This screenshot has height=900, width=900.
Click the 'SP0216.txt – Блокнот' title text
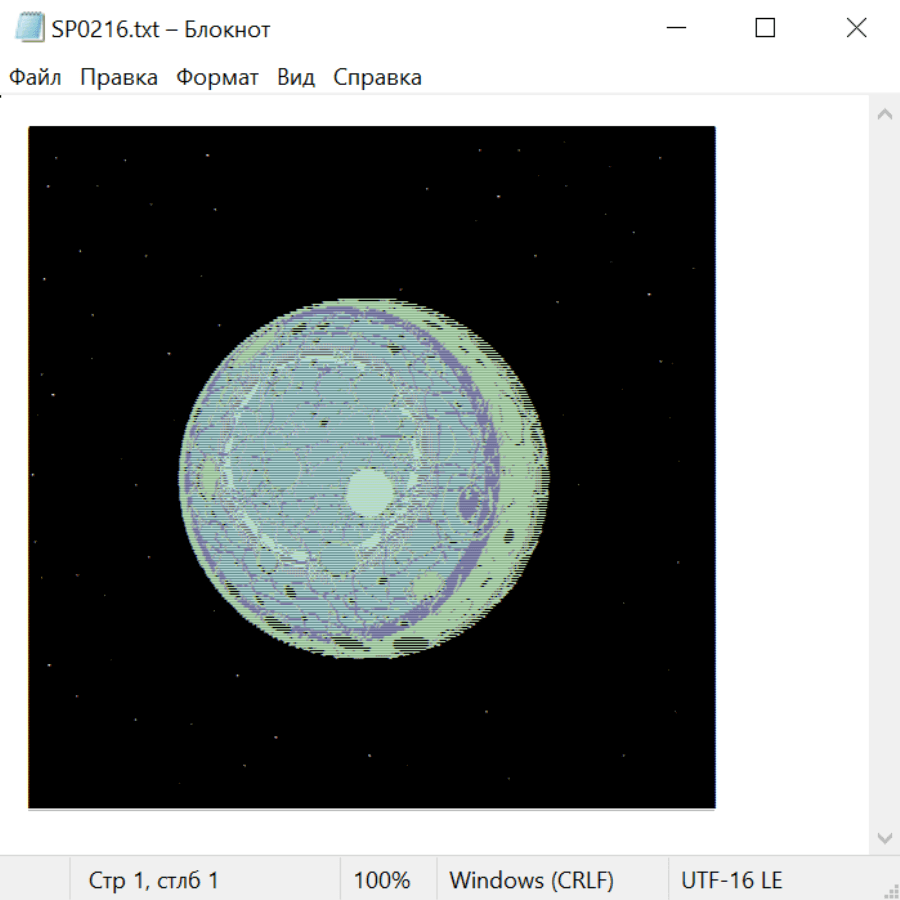[x=160, y=29]
